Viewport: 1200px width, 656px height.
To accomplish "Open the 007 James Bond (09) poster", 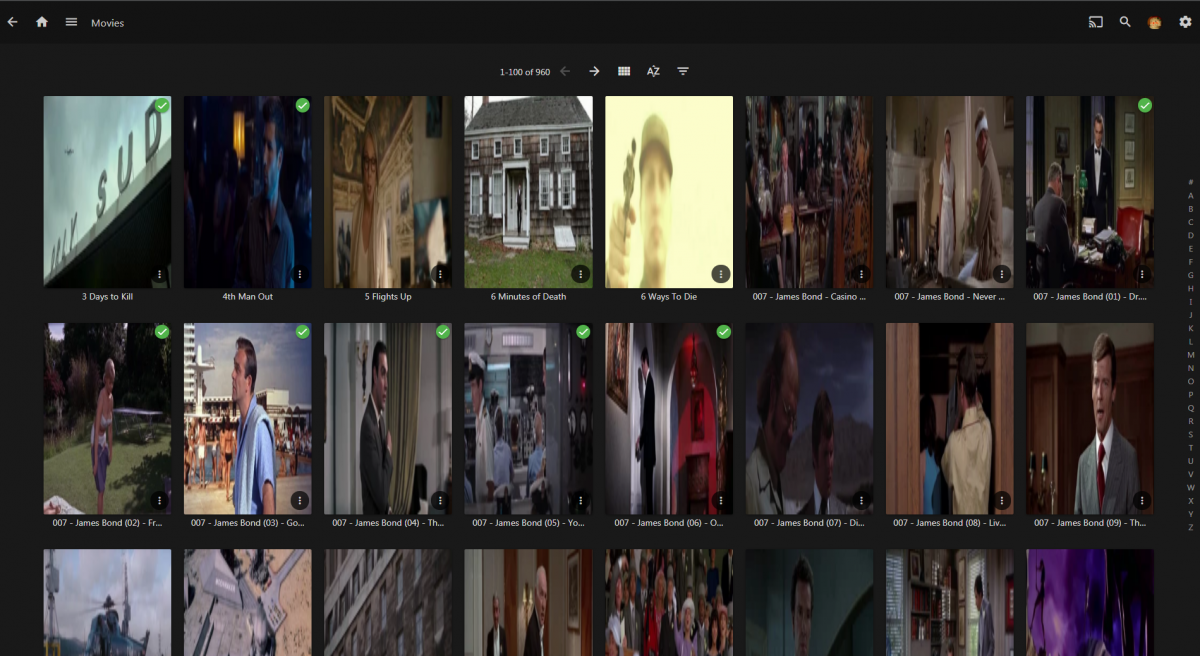I will pos(1089,417).
